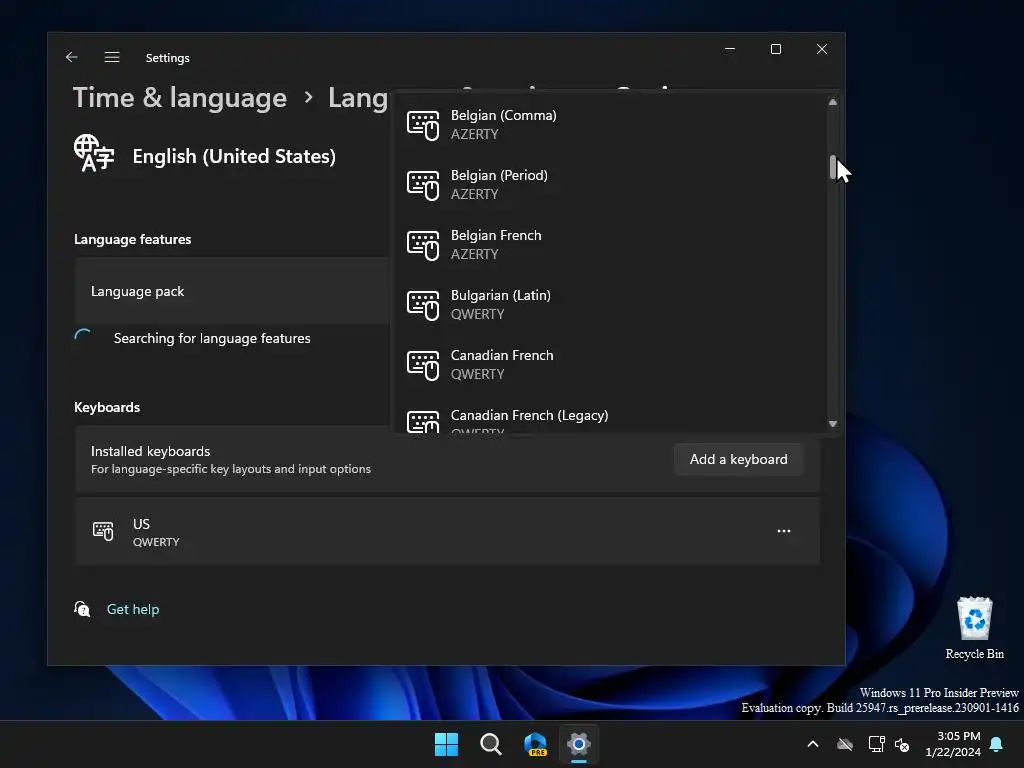The width and height of the screenshot is (1024, 768).
Task: Go back with the Settings back arrow
Action: point(72,57)
